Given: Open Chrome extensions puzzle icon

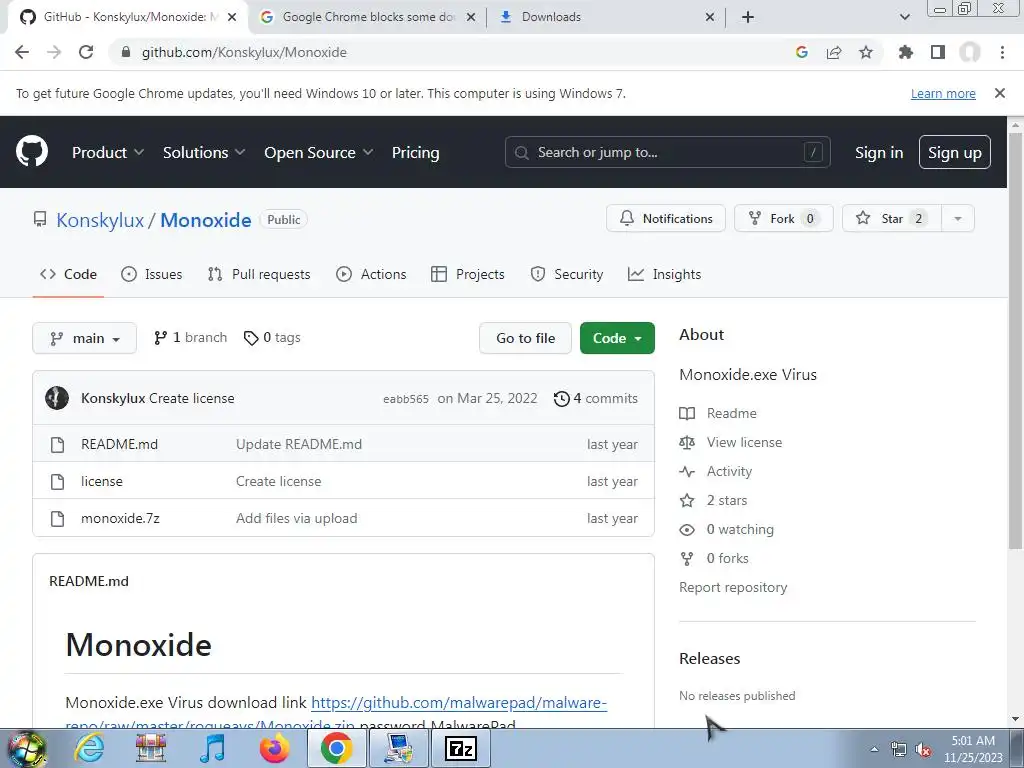Looking at the screenshot, I should point(905,52).
